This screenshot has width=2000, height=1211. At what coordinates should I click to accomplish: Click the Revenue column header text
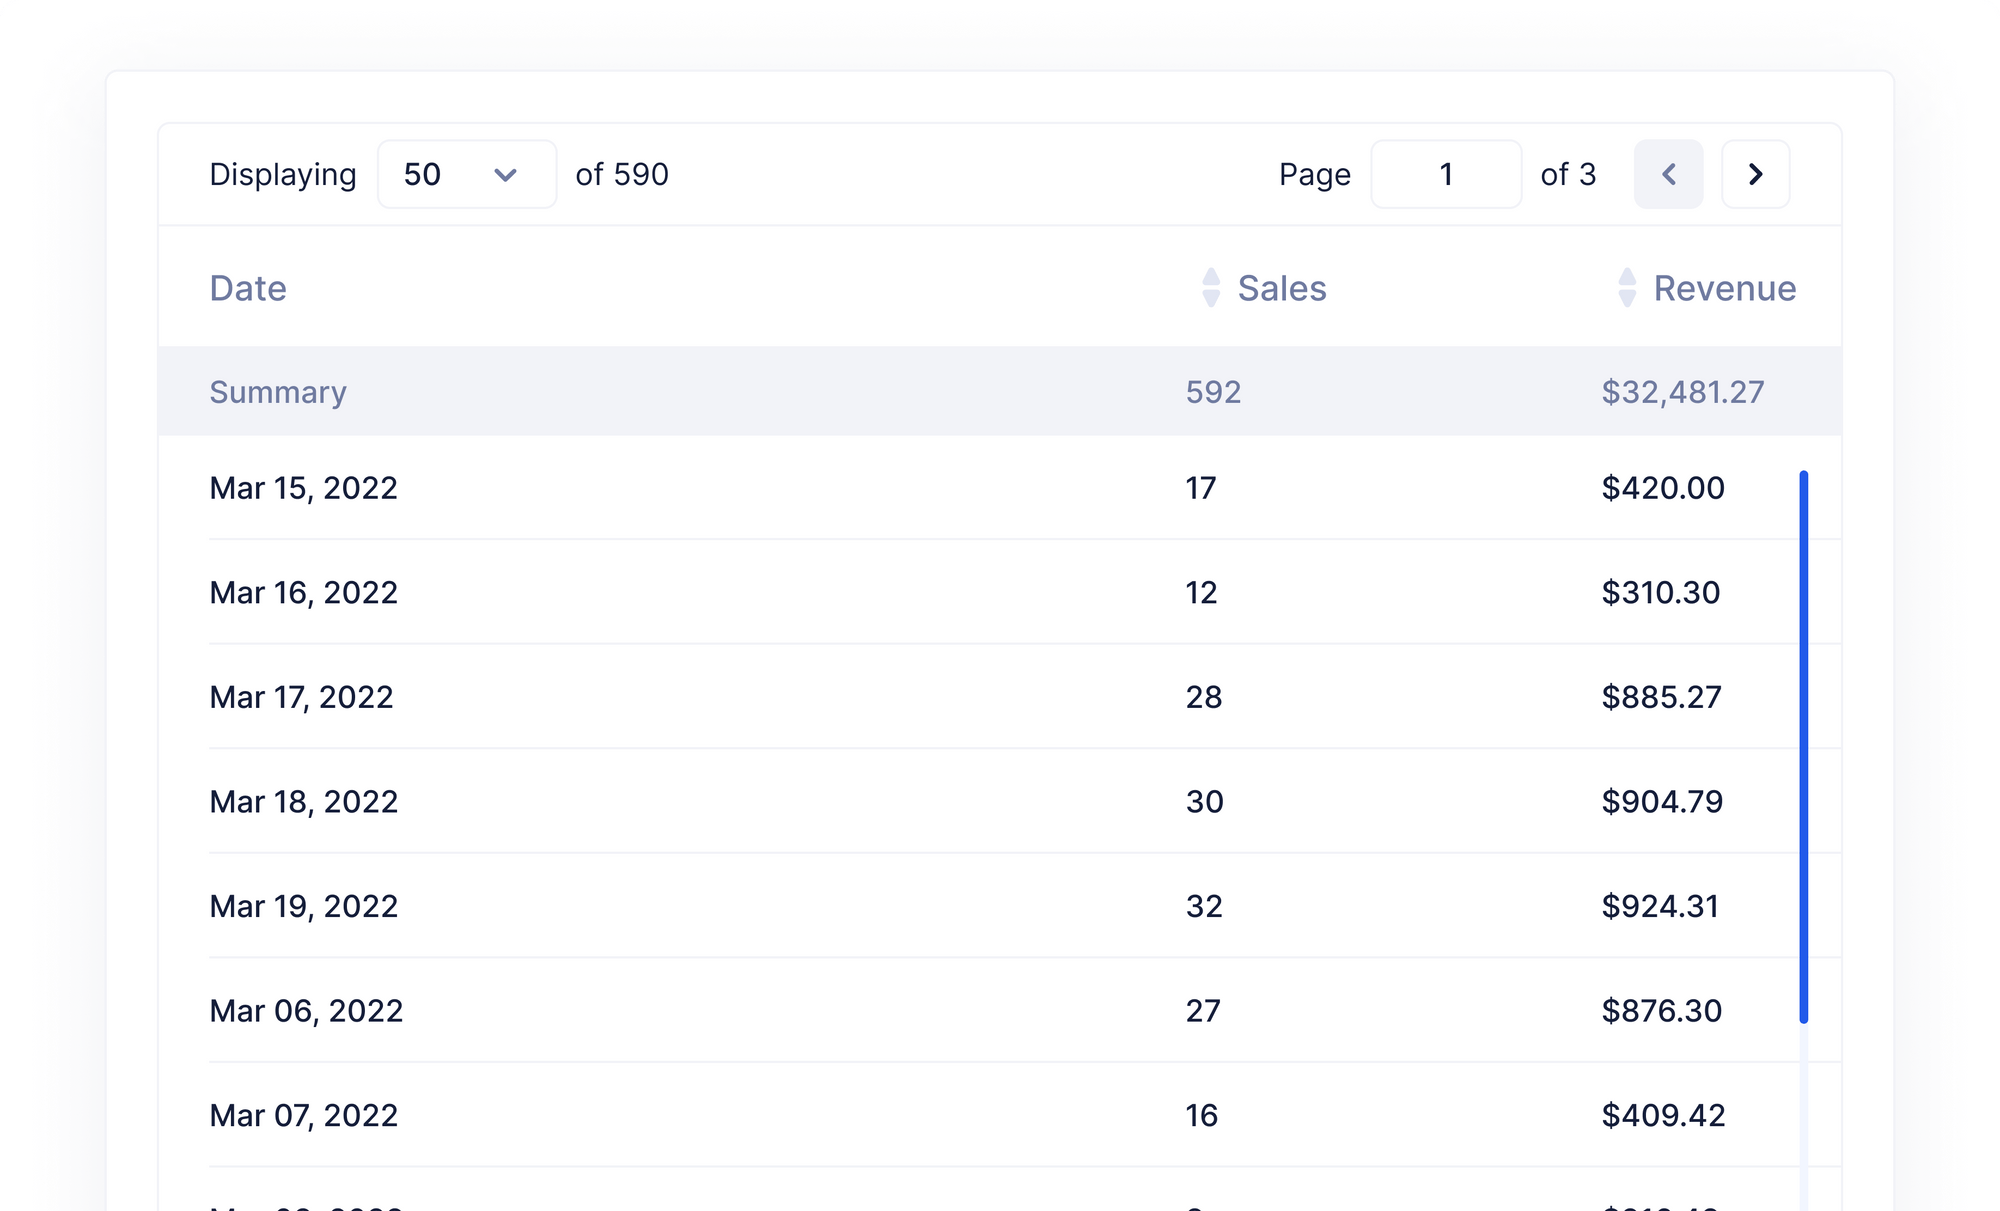coord(1724,289)
